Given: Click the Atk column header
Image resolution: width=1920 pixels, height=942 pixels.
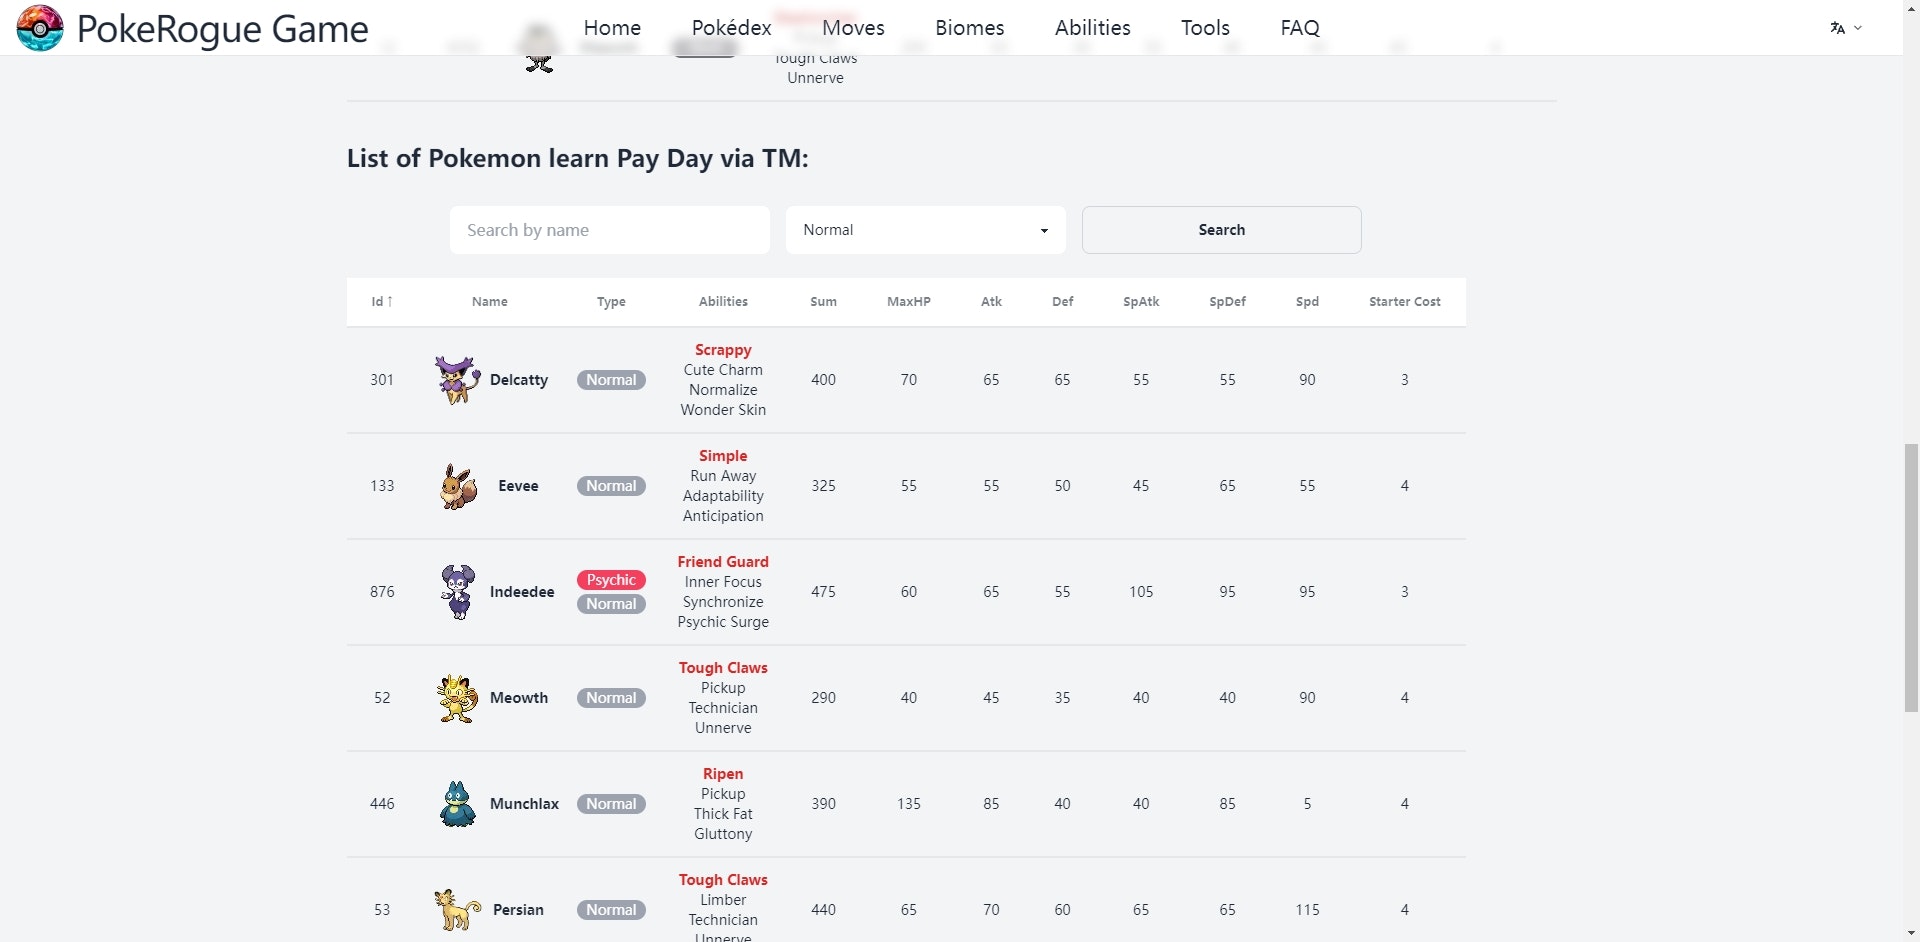Looking at the screenshot, I should point(991,302).
